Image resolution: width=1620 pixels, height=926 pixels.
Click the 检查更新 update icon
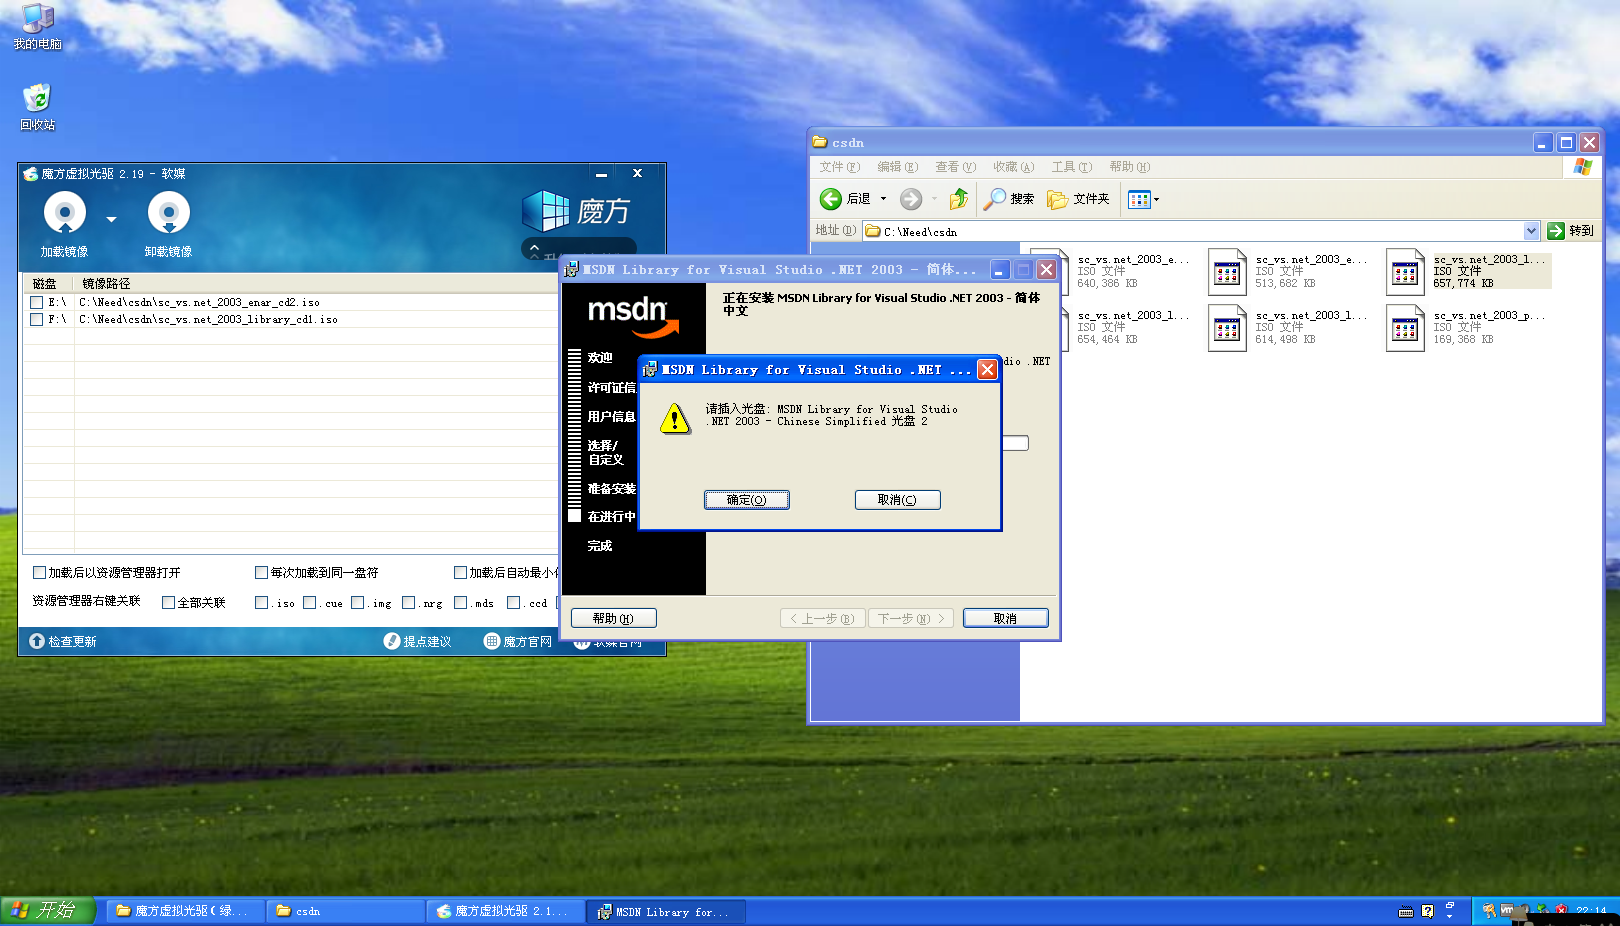[x=37, y=642]
